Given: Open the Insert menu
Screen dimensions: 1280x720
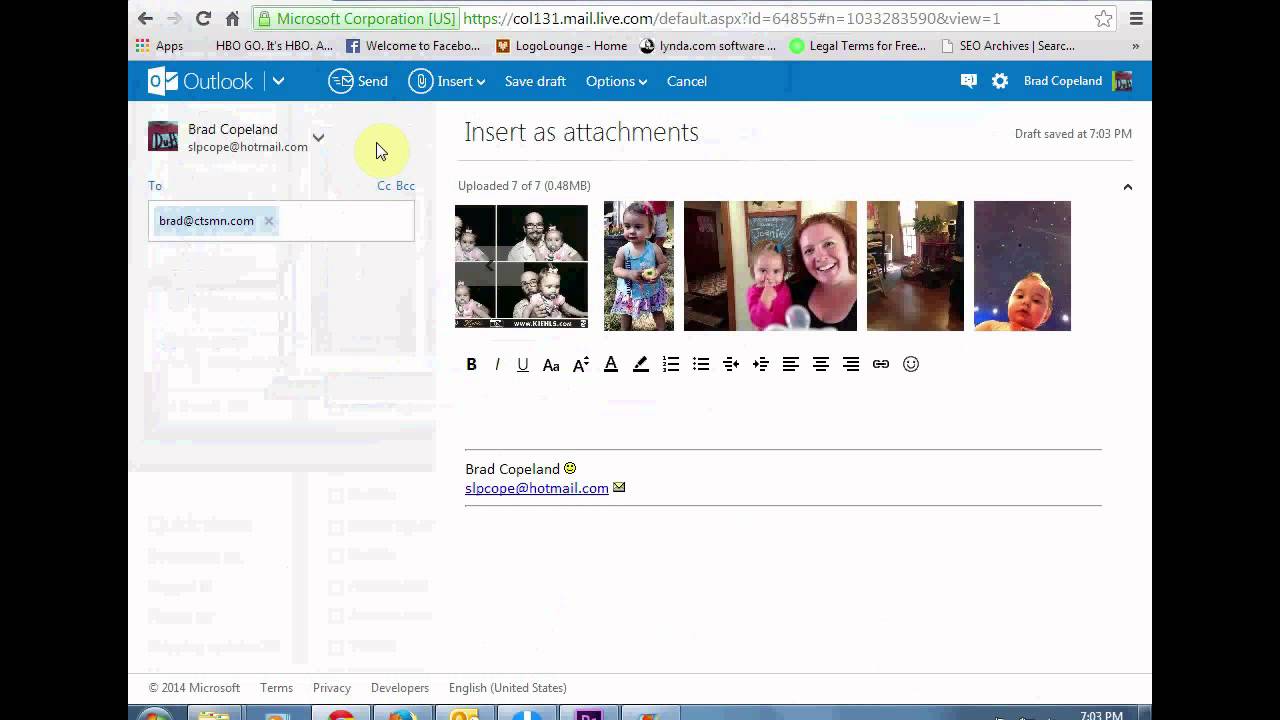Looking at the screenshot, I should click(447, 81).
